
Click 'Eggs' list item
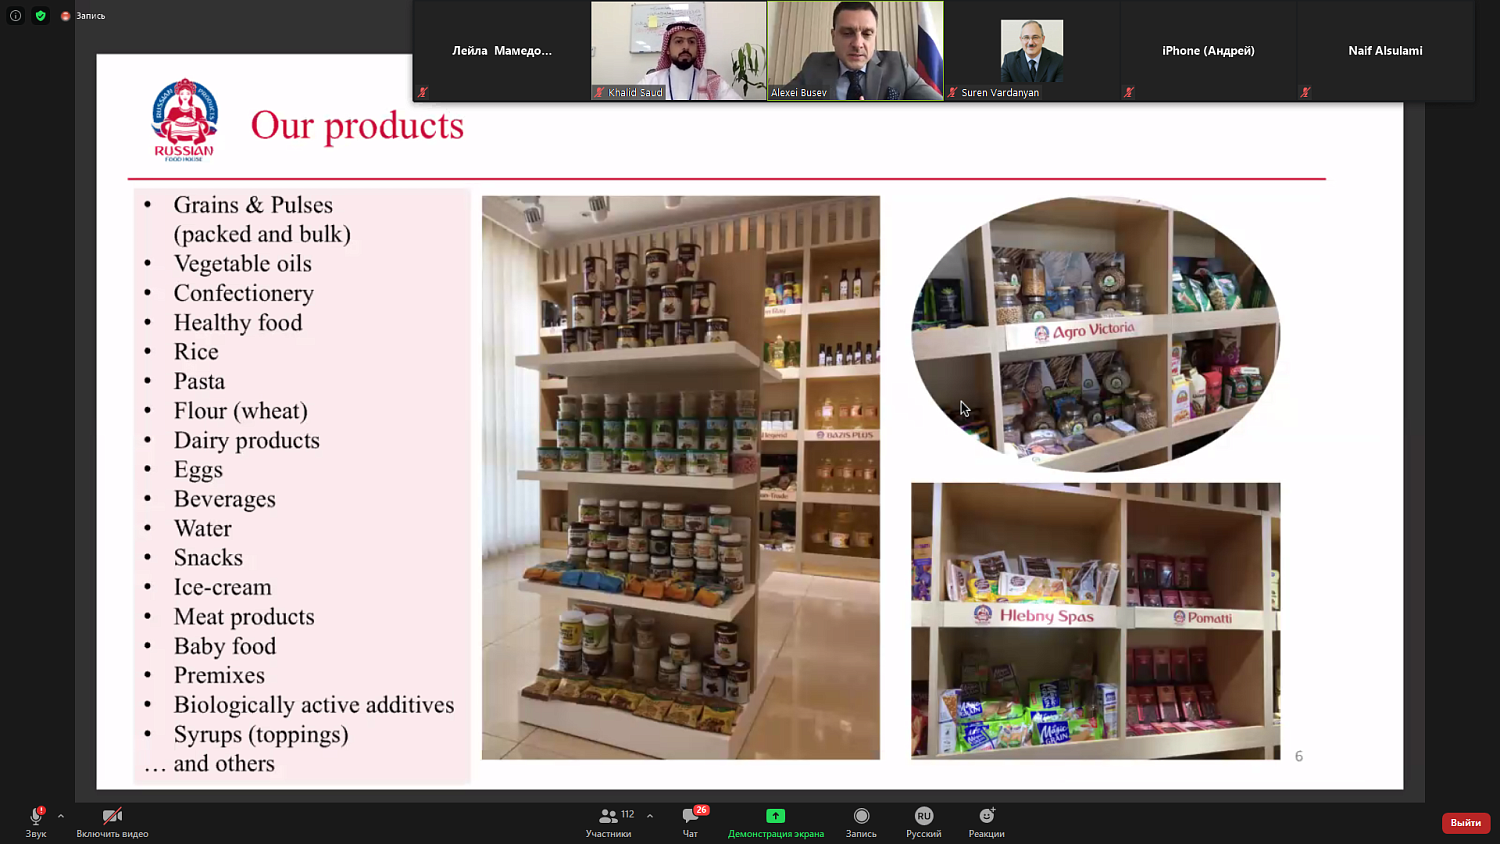[x=198, y=470]
